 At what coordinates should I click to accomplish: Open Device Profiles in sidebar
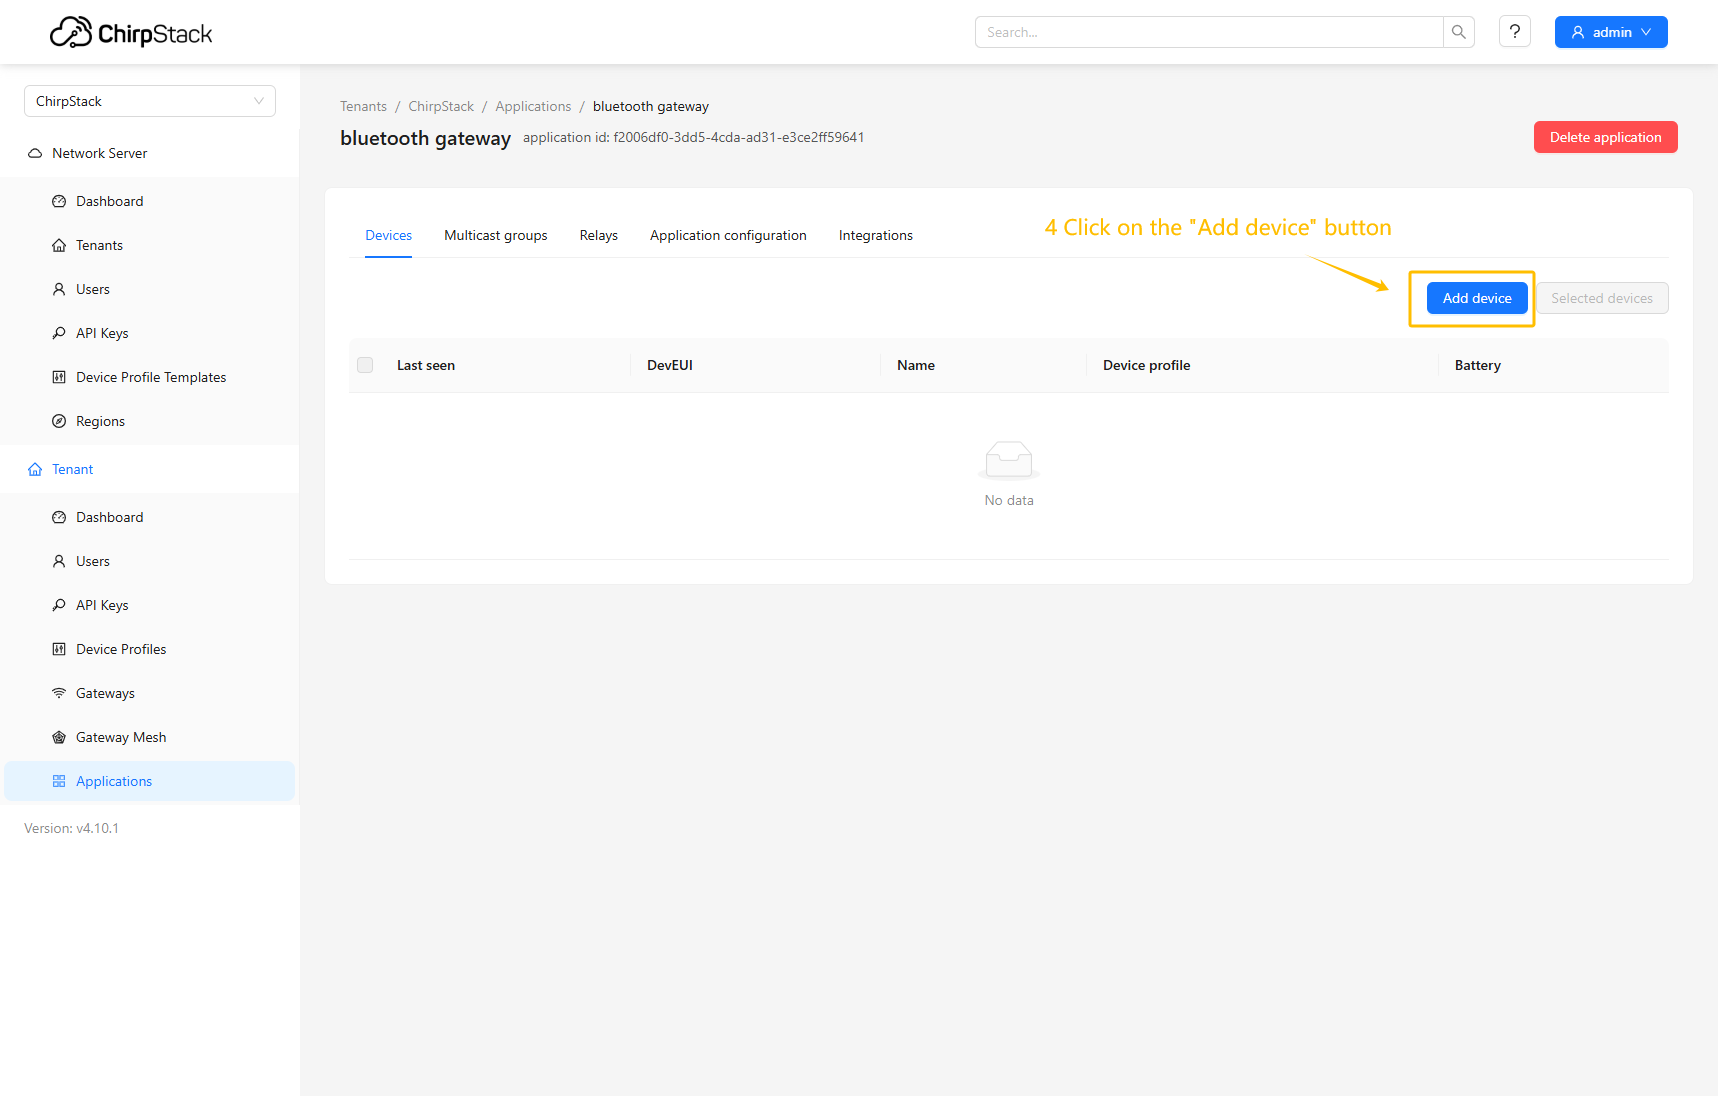pos(121,649)
